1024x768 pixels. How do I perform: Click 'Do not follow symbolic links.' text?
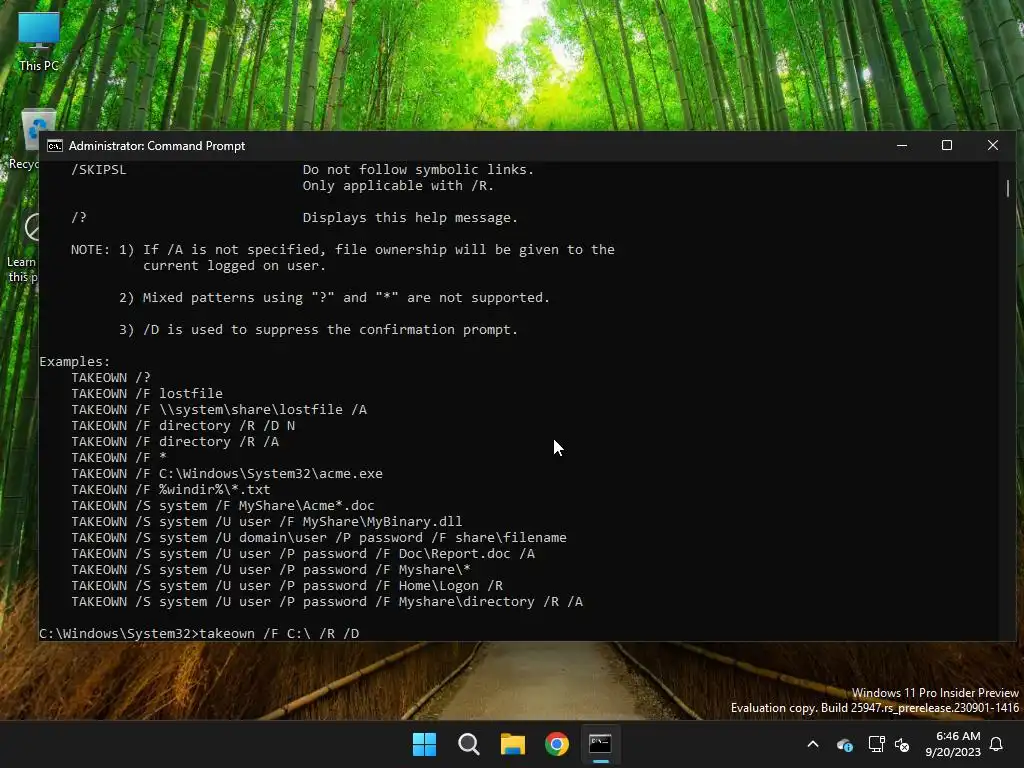pos(418,170)
